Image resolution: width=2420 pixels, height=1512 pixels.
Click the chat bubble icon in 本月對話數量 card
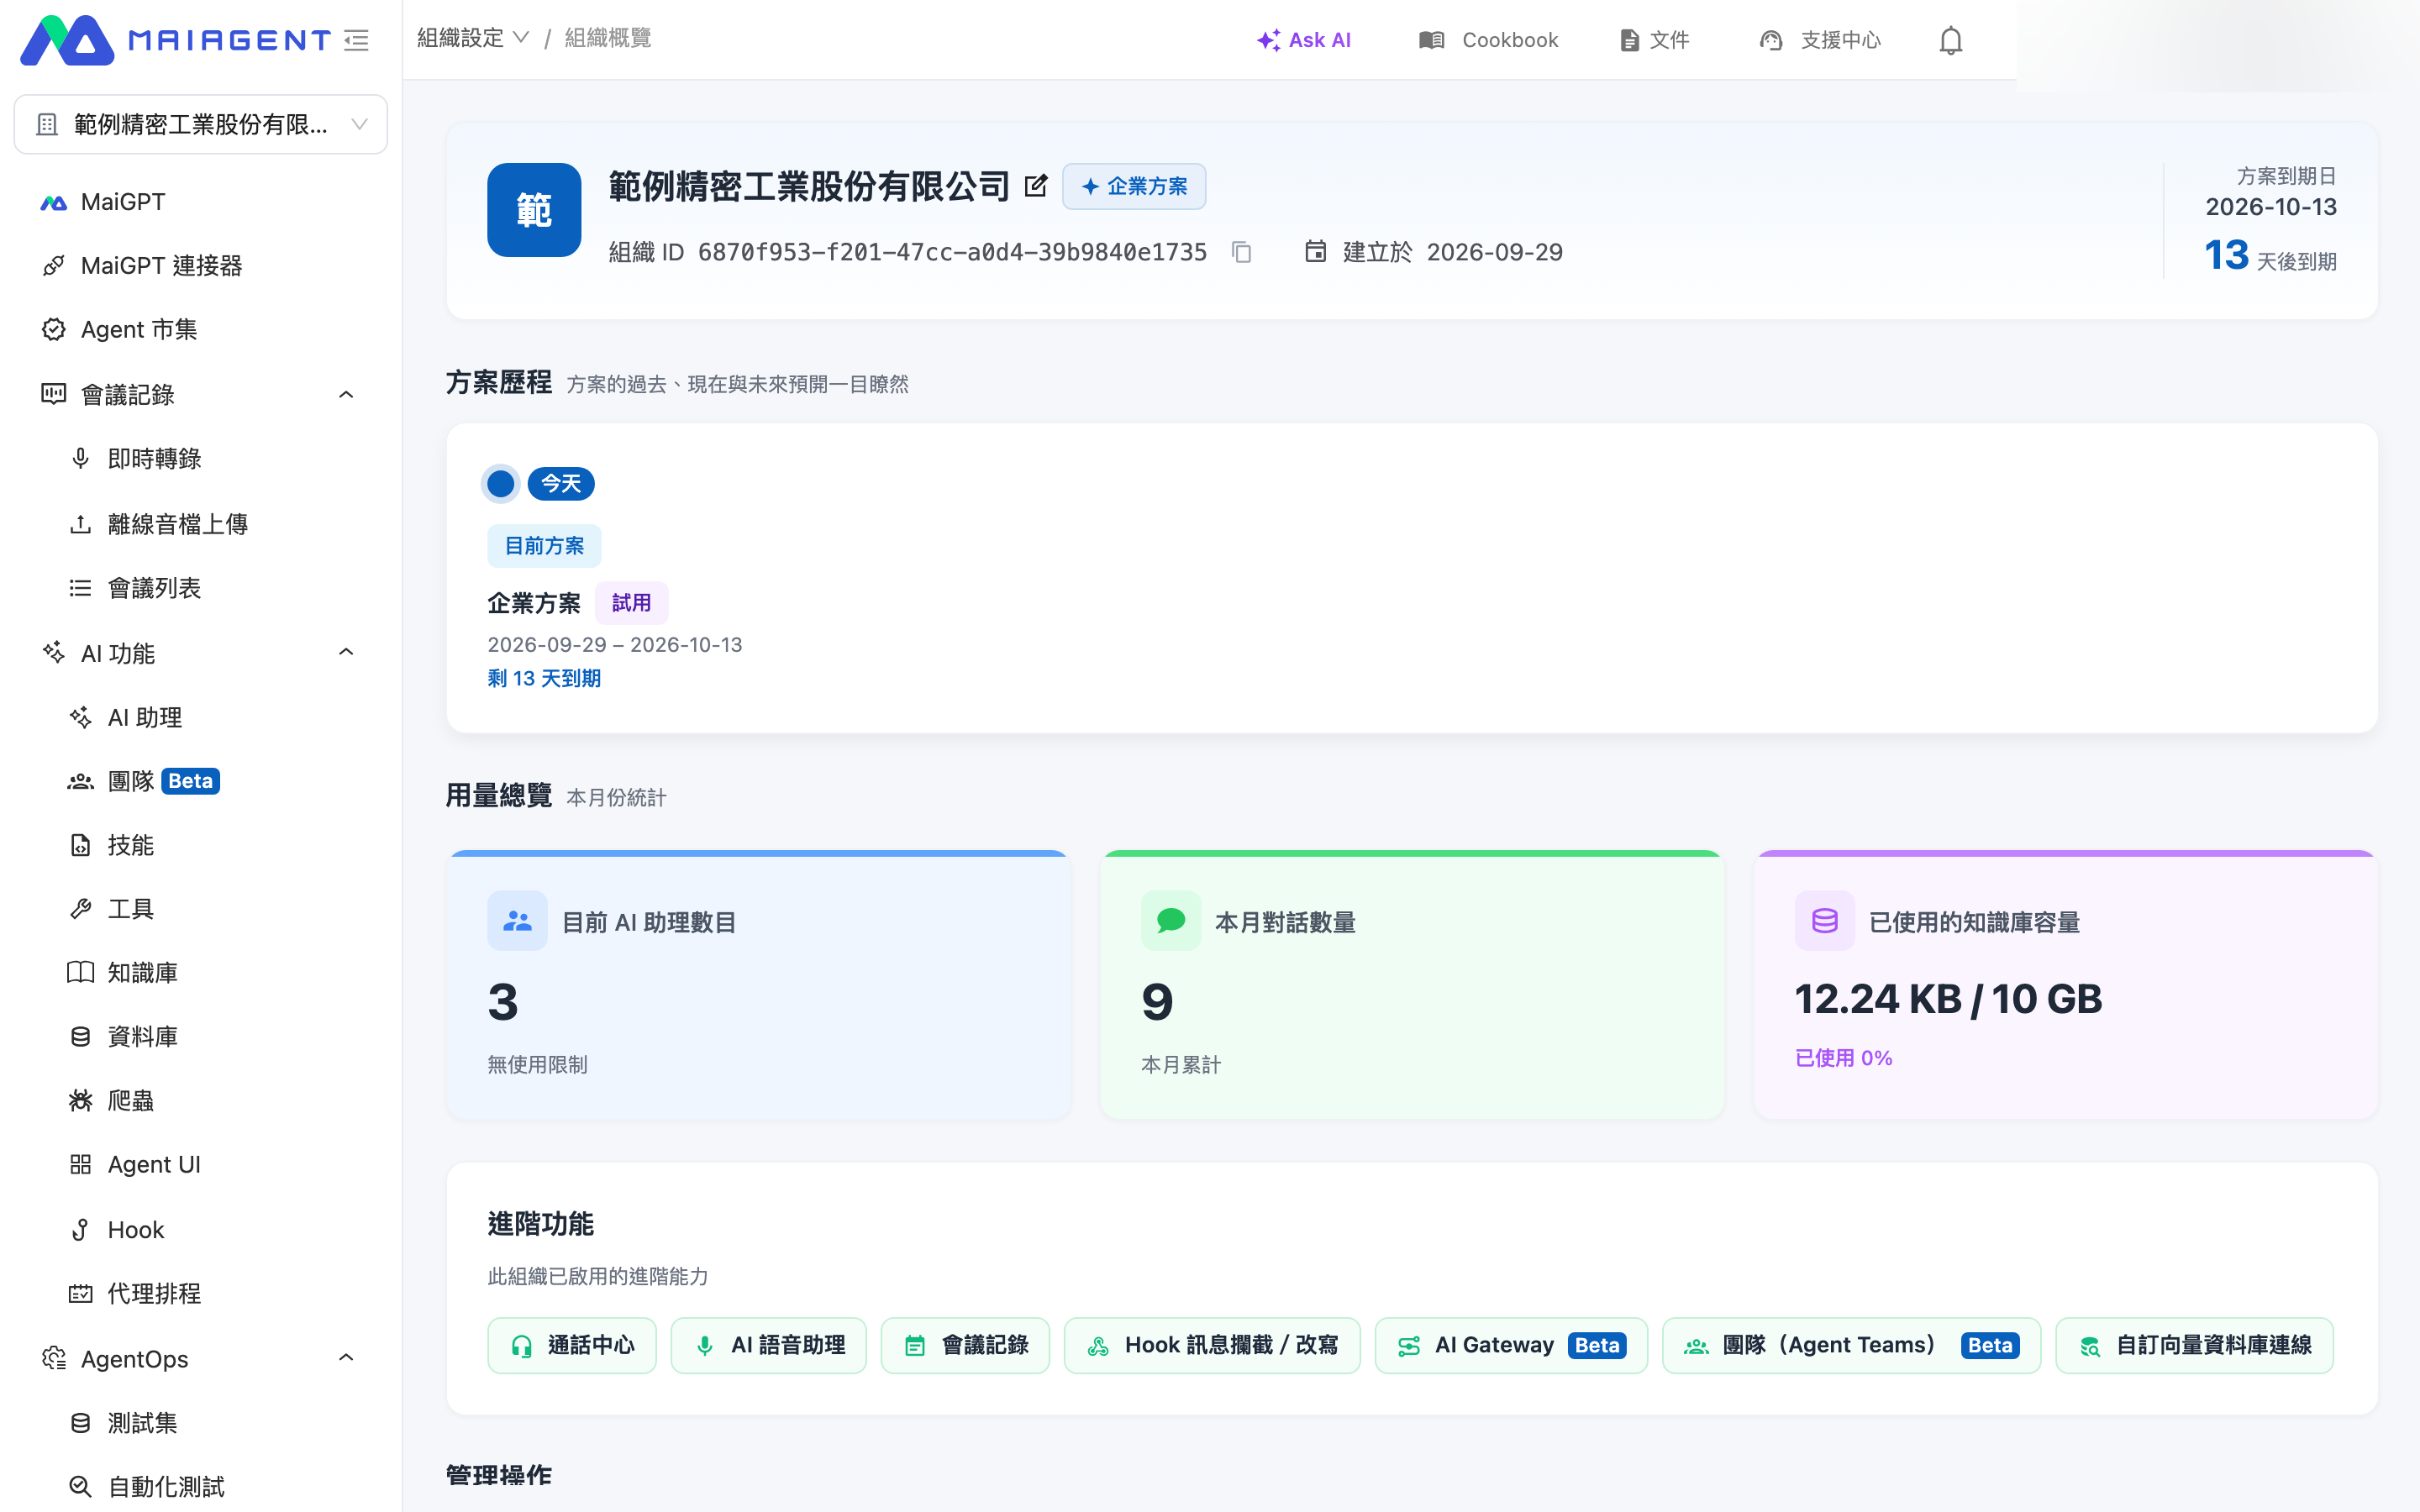tap(1171, 920)
